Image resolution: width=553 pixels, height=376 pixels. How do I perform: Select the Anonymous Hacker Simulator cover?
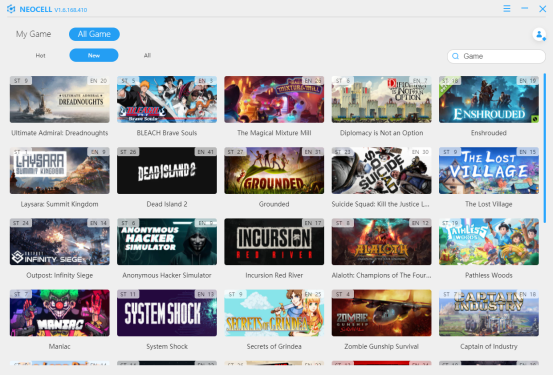click(167, 242)
